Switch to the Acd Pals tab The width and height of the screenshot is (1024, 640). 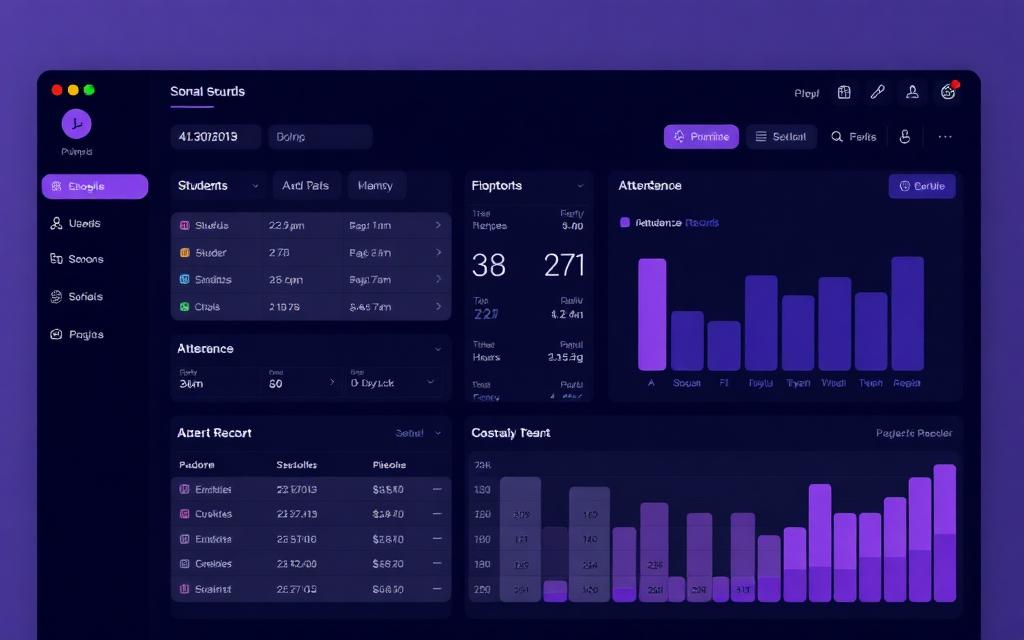pos(306,185)
